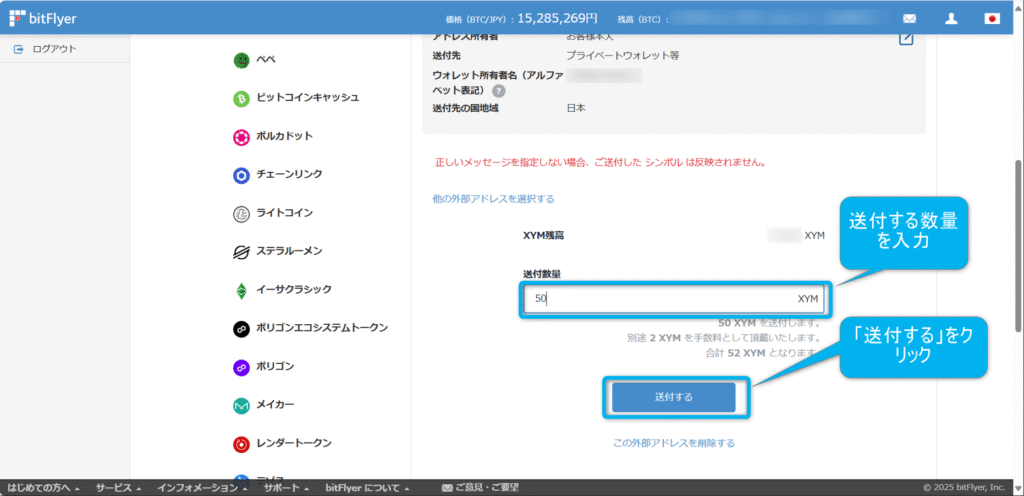Open the イーサクラシック currency entry
The height and width of the screenshot is (496, 1024).
(294, 289)
